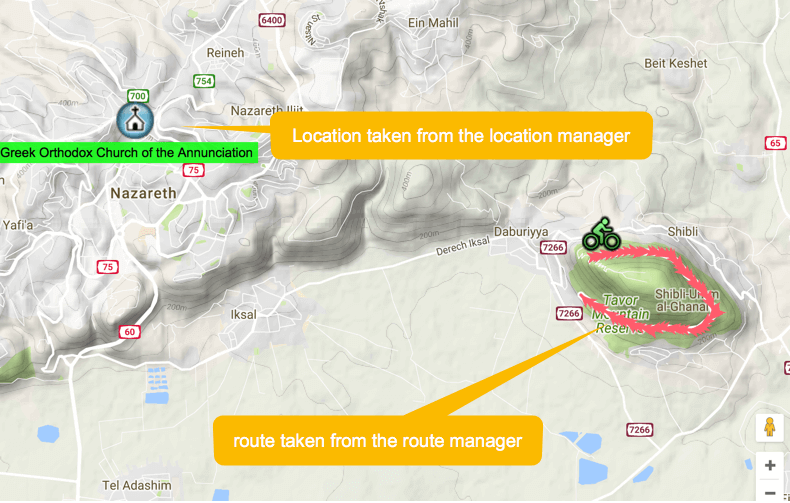Click the green cyclist route marker

click(x=602, y=234)
